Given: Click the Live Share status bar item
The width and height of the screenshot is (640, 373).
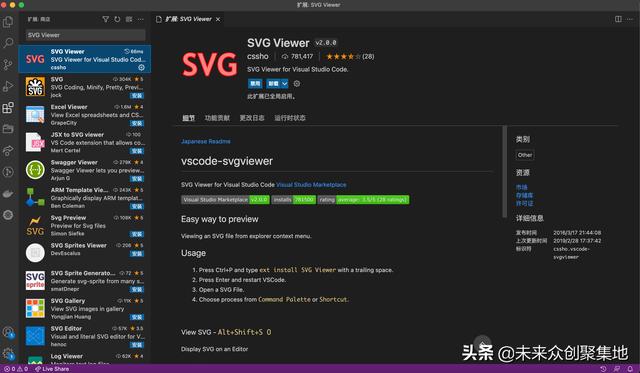Looking at the screenshot, I should 52,369.
